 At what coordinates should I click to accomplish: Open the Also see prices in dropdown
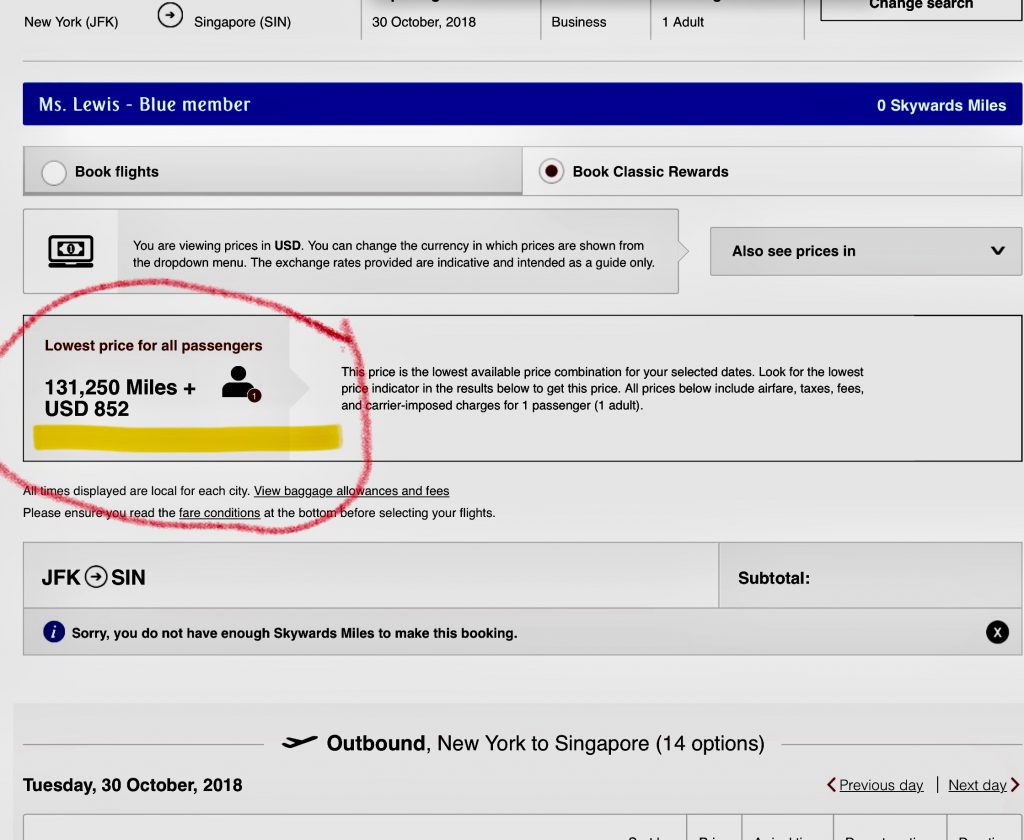click(865, 251)
